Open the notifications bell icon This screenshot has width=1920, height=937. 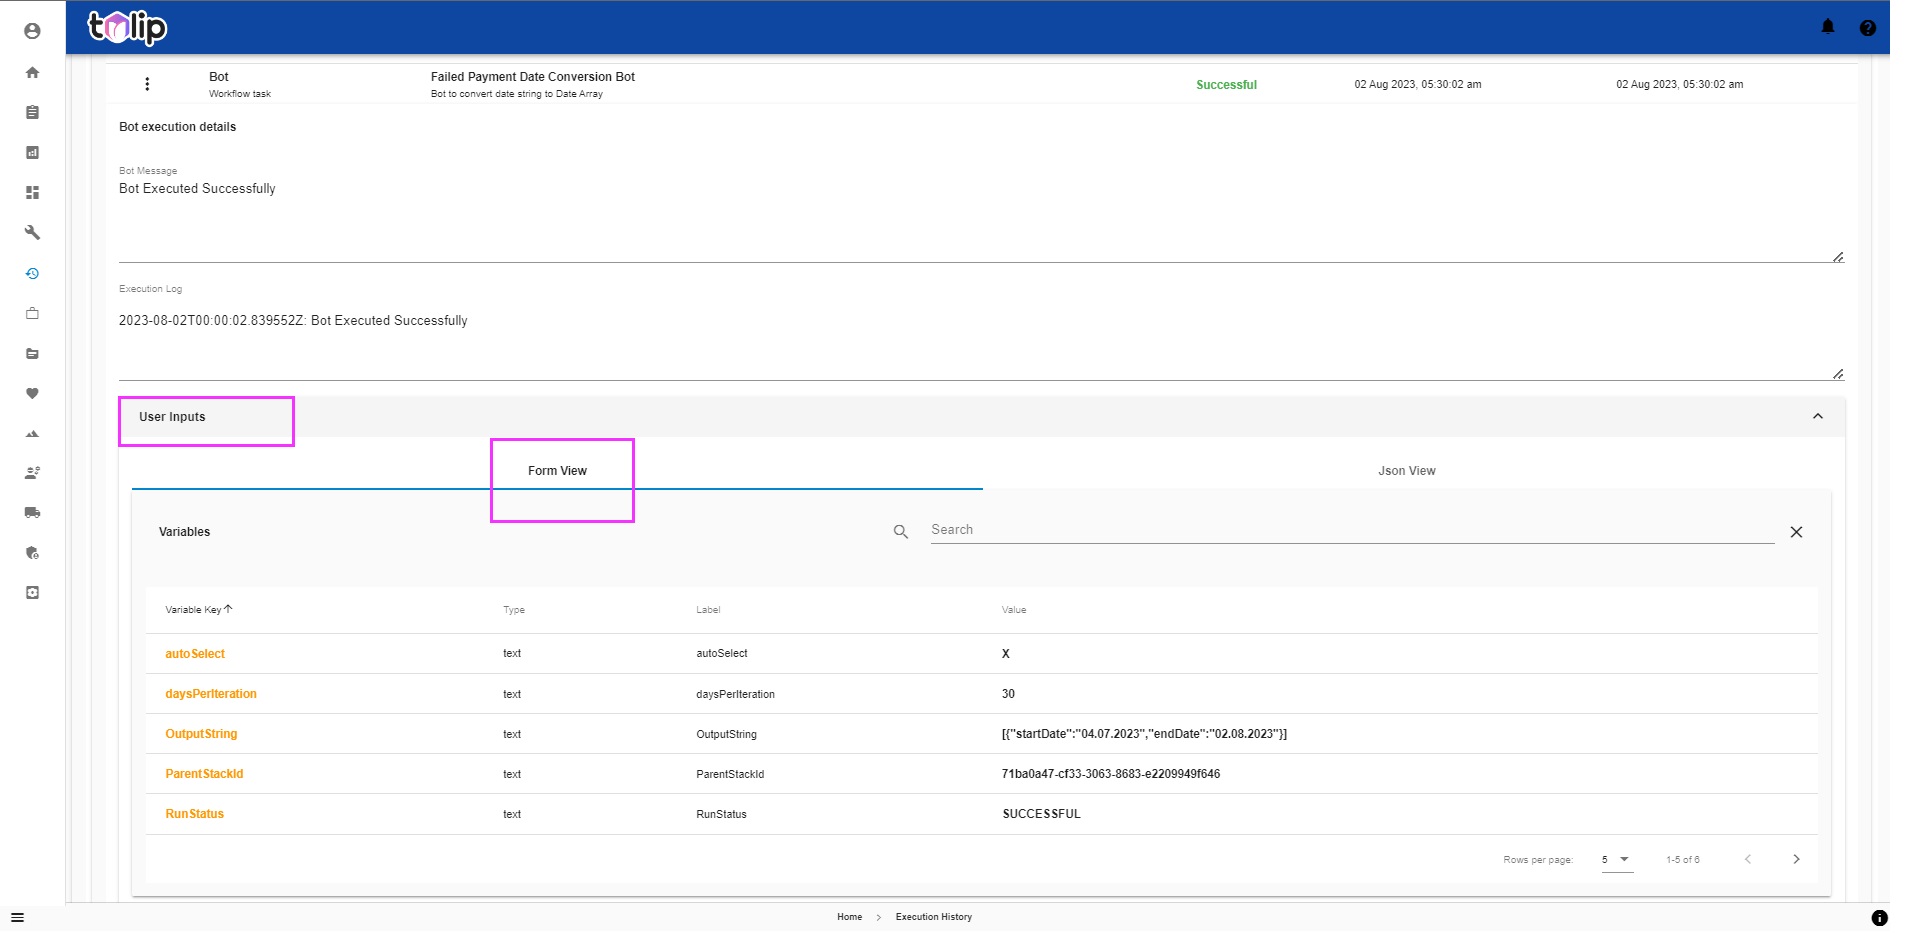coord(1828,27)
